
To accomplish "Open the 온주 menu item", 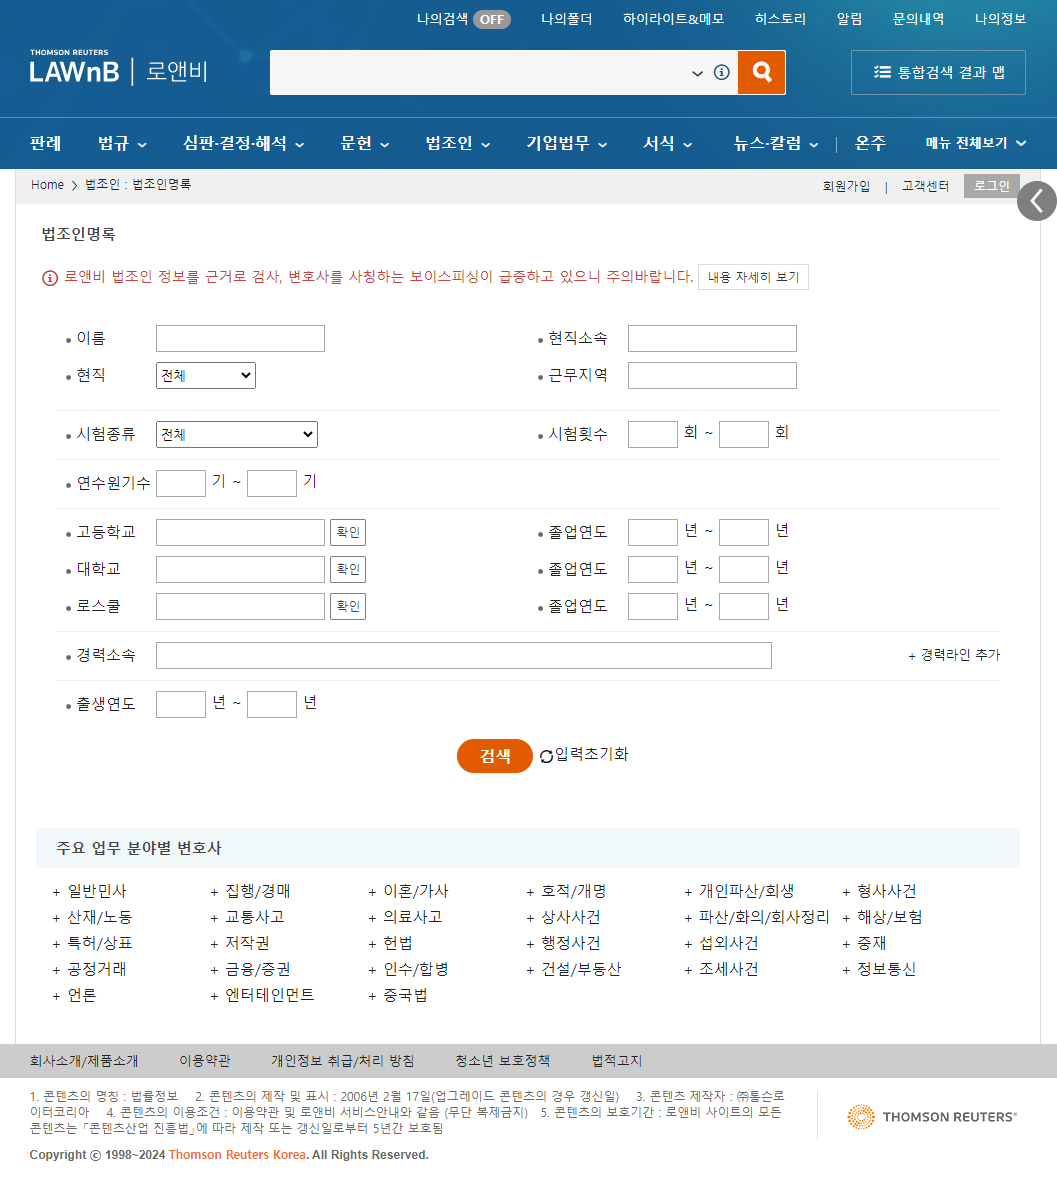I will 871,143.
